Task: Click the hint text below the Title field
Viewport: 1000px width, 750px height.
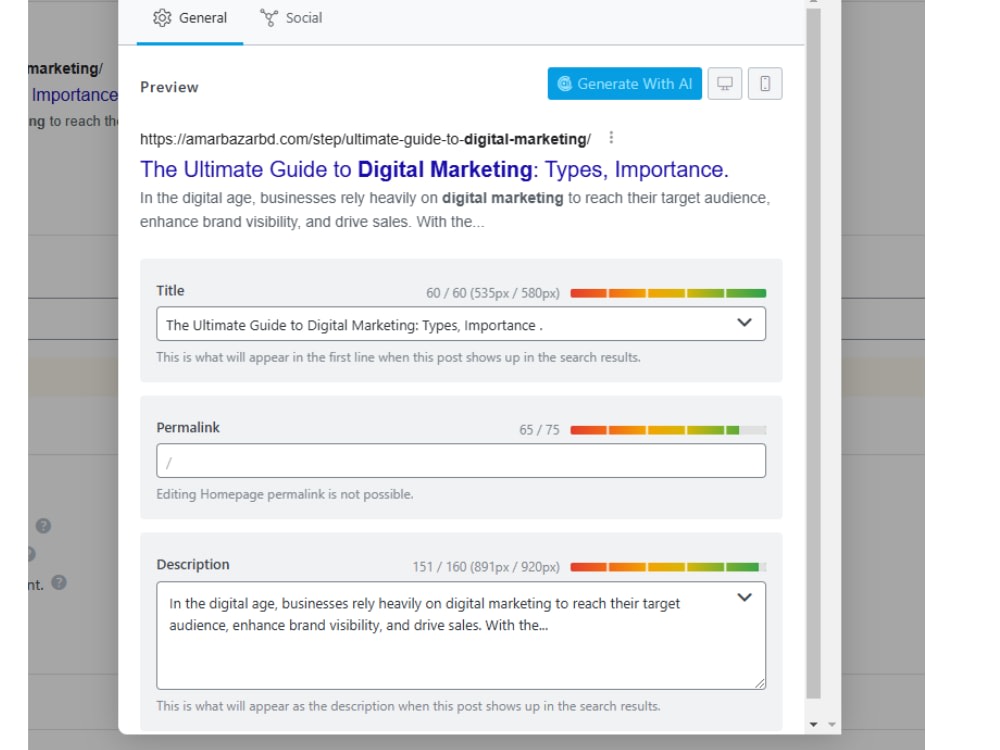Action: [x=398, y=357]
